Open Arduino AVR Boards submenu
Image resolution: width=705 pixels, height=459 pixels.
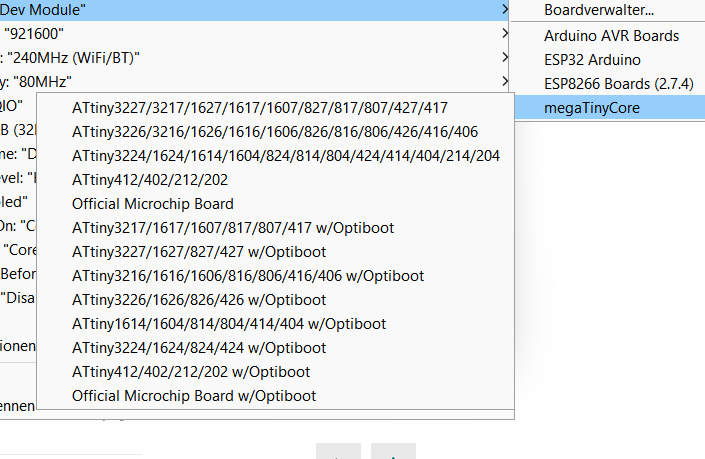[x=608, y=36]
